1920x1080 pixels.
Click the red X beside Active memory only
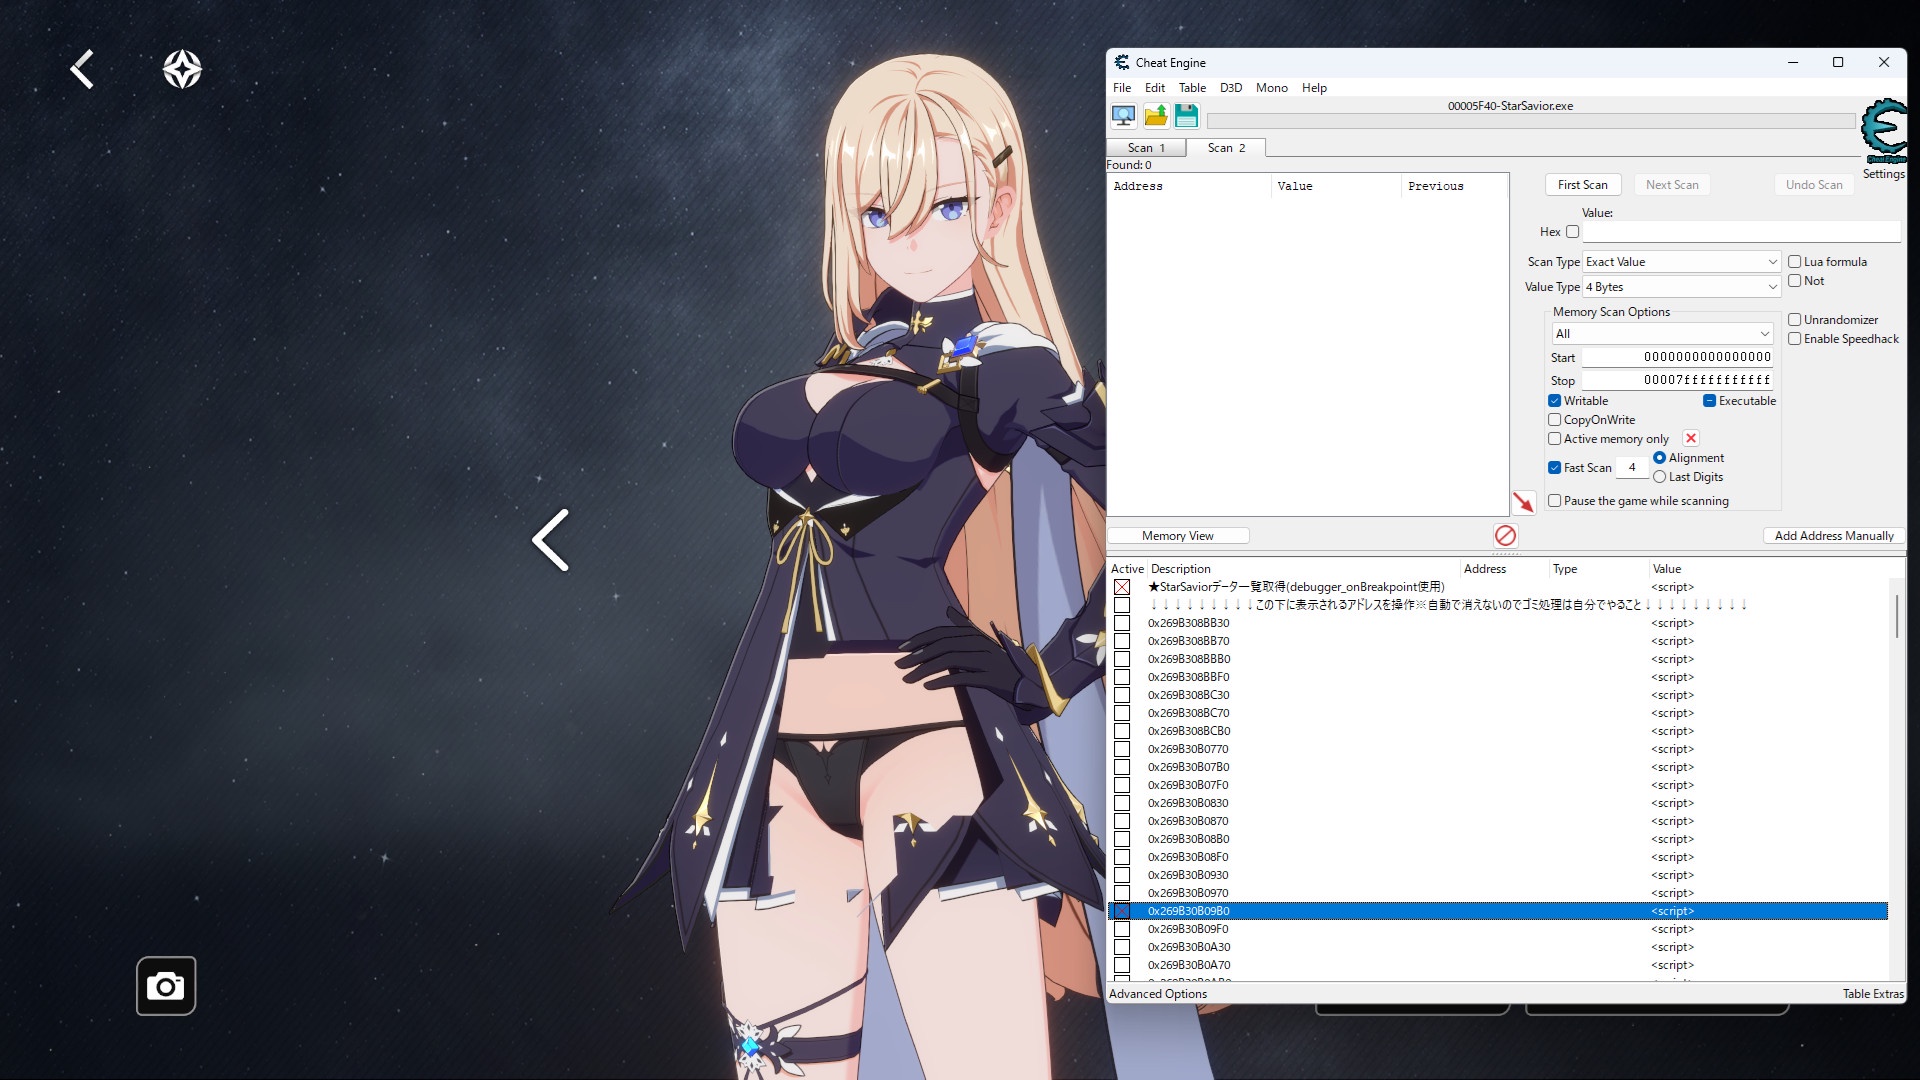[x=1691, y=438]
